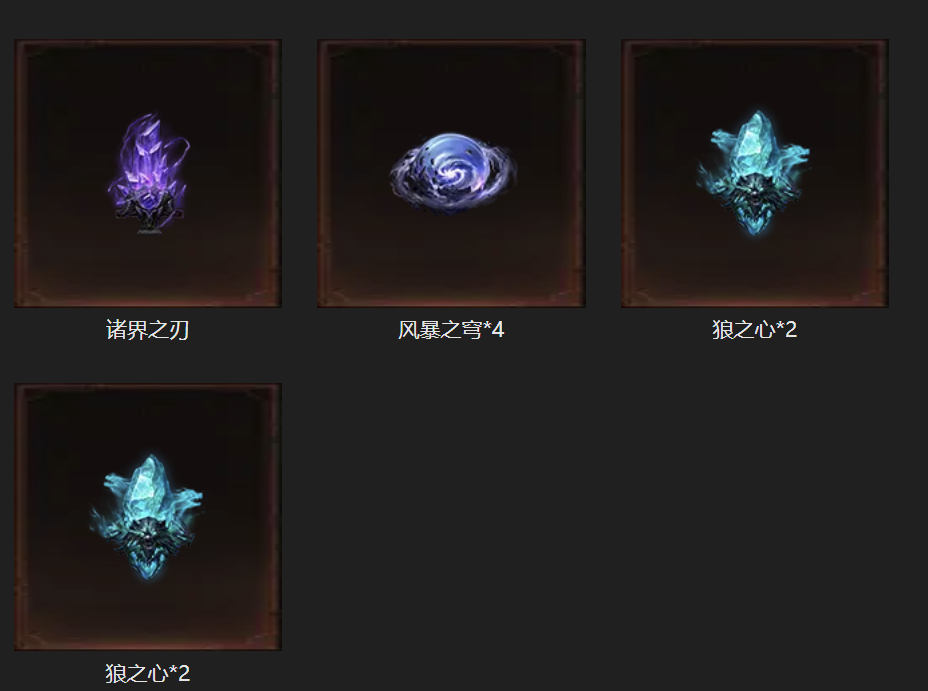This screenshot has width=928, height=691.
Task: Select the 狼之心 tile beneath 诸界之刃
Action: [x=148, y=516]
